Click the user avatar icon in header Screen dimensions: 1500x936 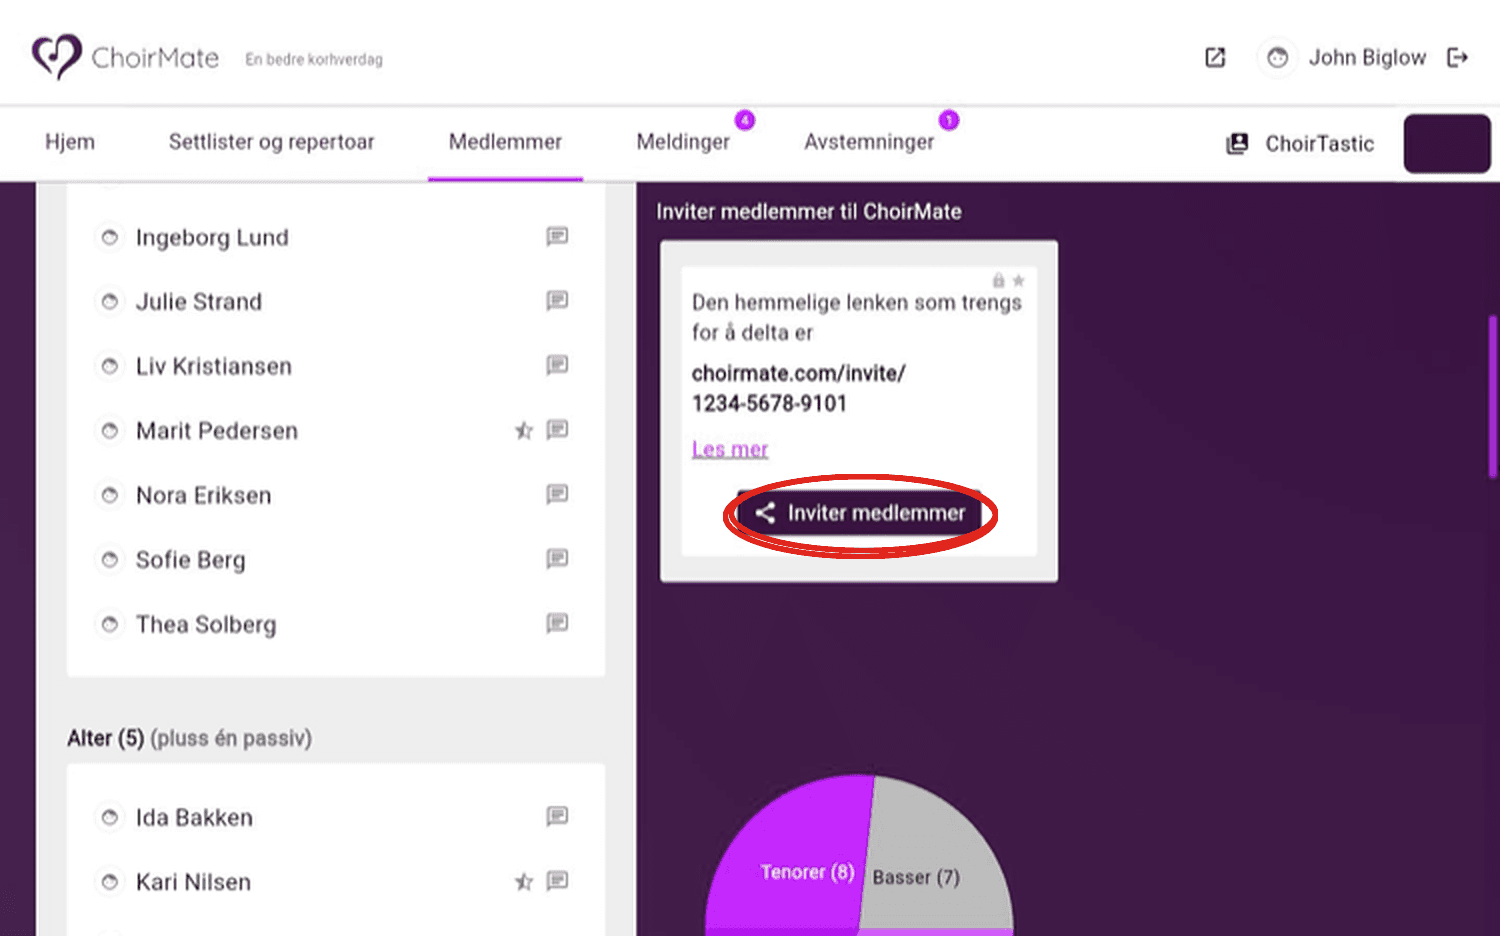(x=1277, y=58)
